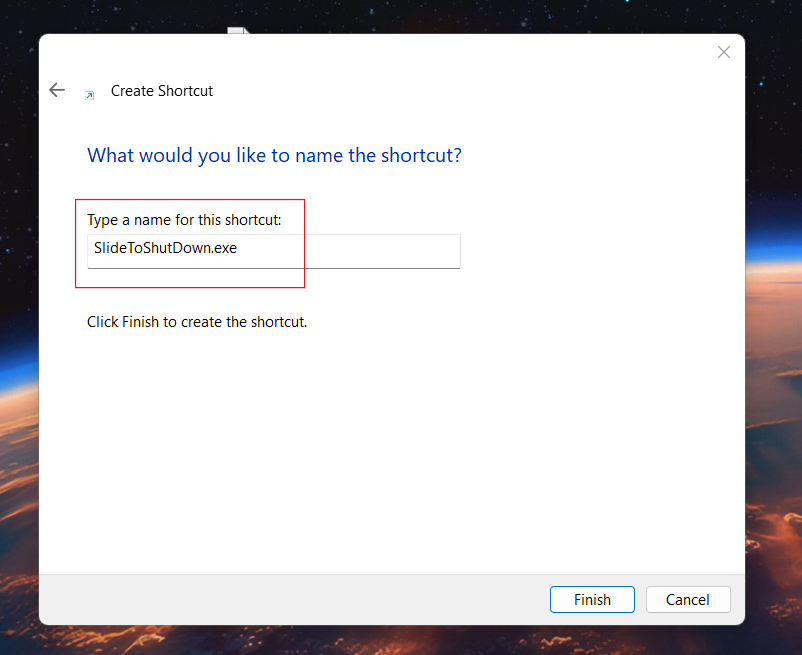Click the "Click Finish to create the shortcut." text
The width and height of the screenshot is (802, 655).
[x=197, y=322]
